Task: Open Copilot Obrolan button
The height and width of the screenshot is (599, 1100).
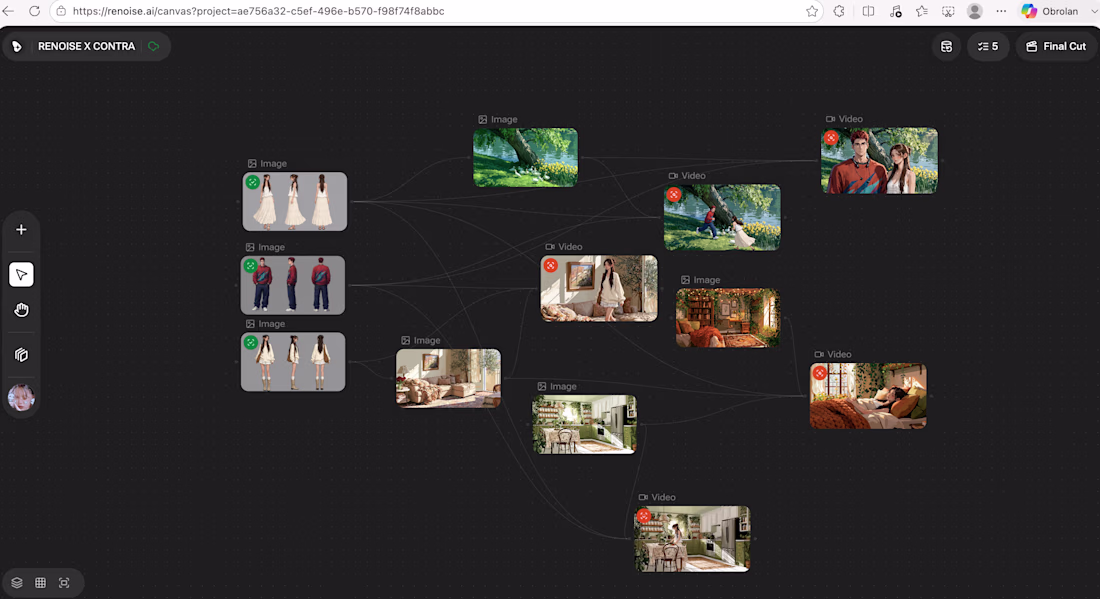Action: click(1050, 11)
